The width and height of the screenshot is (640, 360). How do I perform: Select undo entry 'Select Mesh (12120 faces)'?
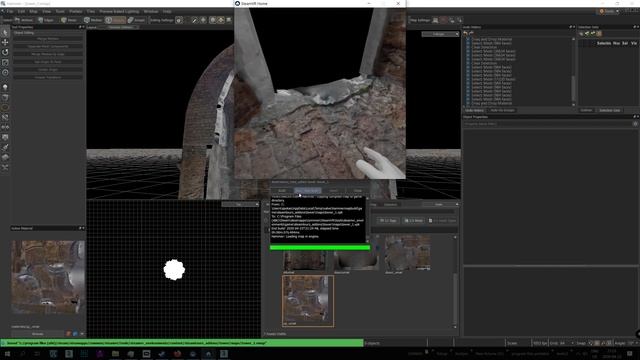tap(493, 79)
